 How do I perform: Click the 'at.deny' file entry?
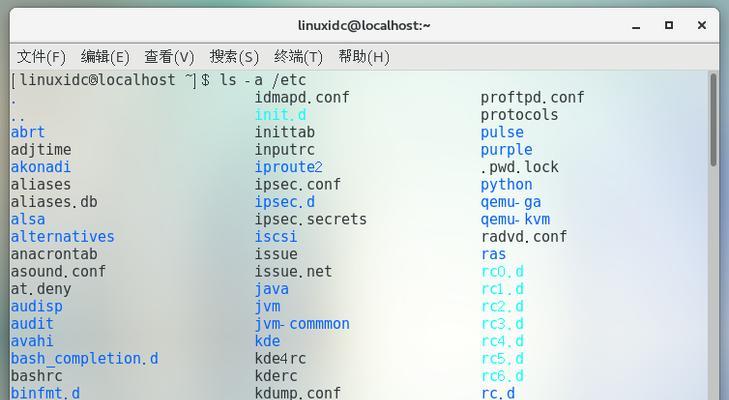[41, 289]
